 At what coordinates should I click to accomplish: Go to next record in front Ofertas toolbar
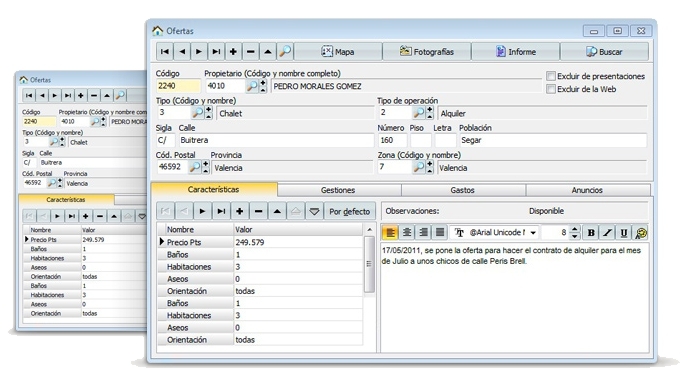tap(199, 52)
